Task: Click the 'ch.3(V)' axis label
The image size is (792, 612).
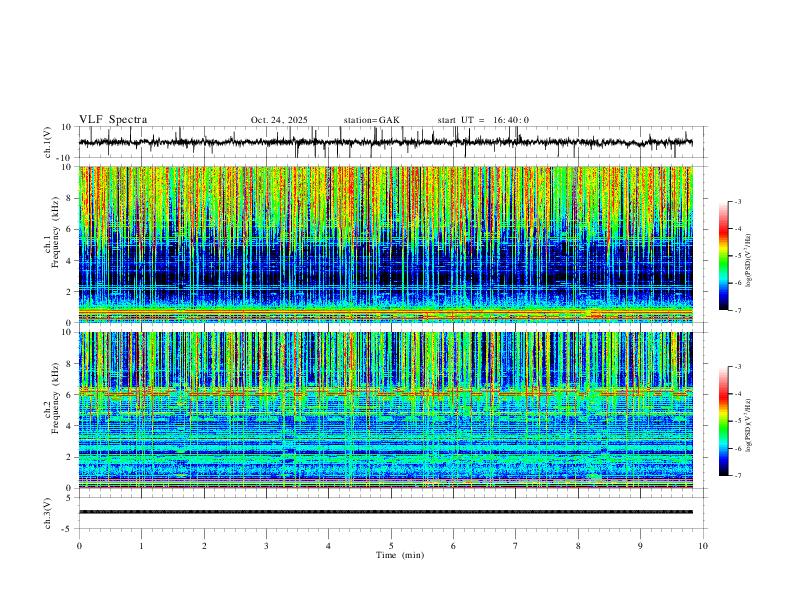Action: point(48,513)
